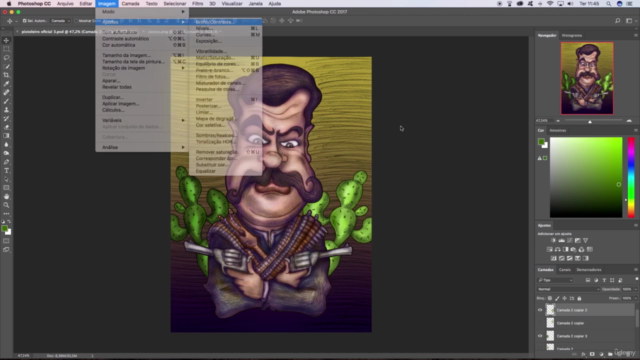Image resolution: width=640 pixels, height=360 pixels.
Task: Switch to the Canais tab
Action: coord(564,269)
